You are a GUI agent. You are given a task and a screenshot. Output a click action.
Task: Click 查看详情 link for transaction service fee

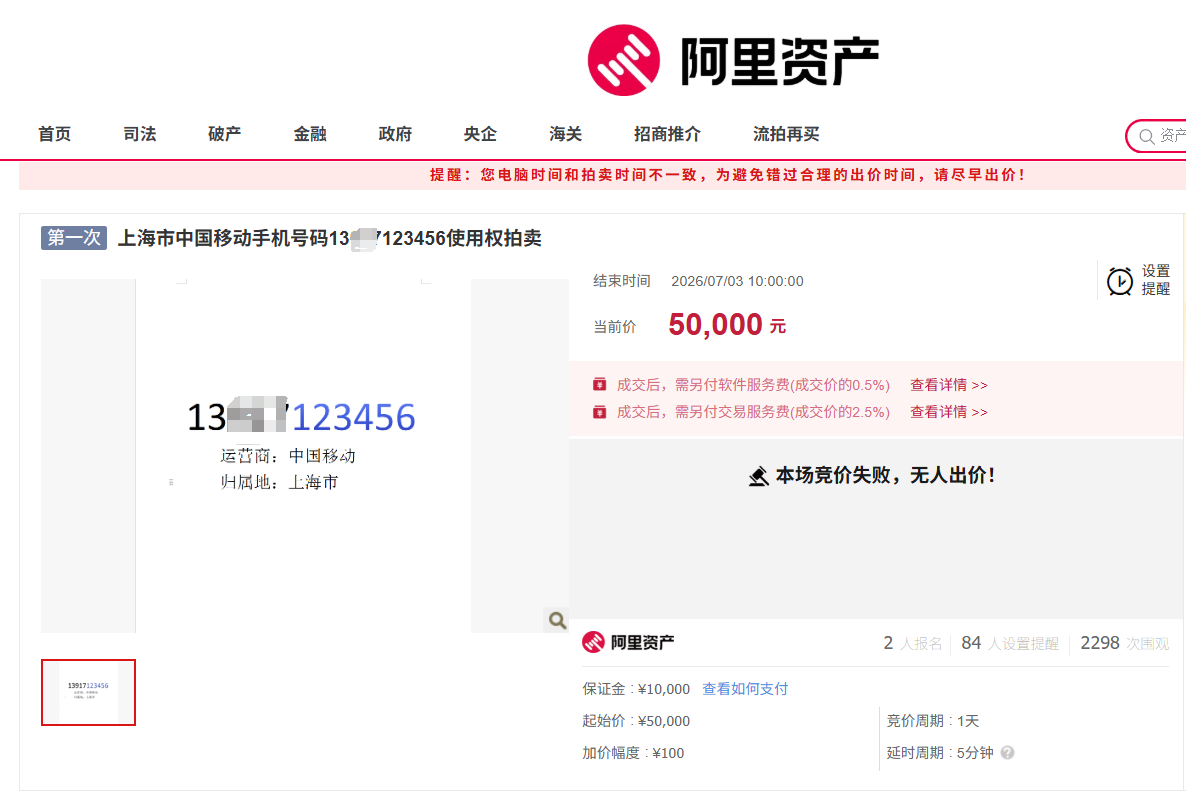(948, 412)
